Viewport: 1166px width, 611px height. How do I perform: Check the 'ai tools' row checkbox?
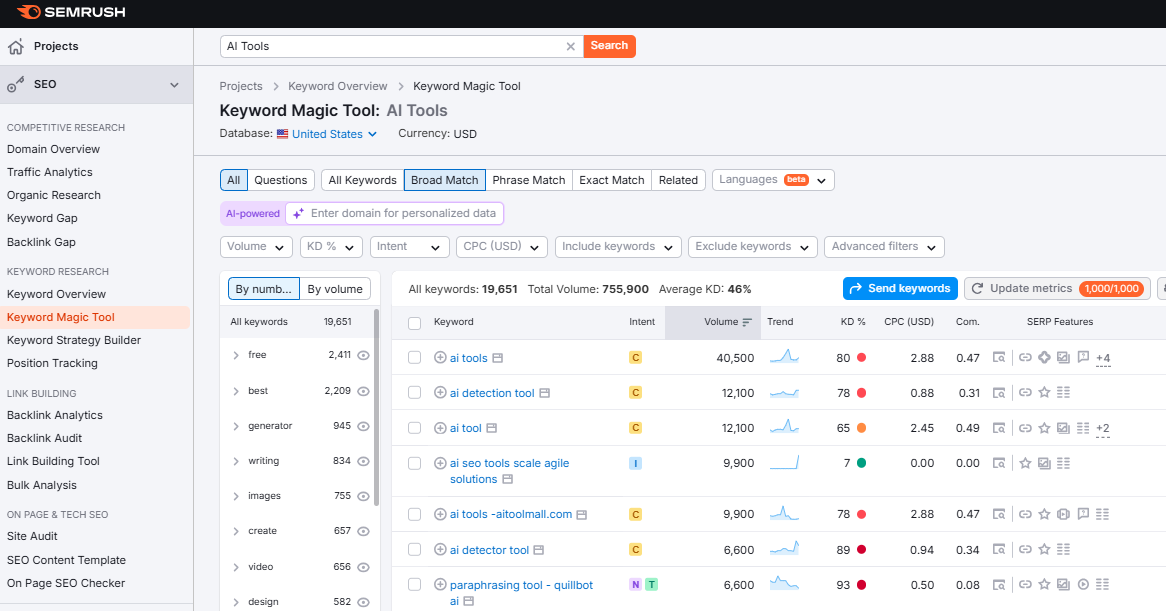(415, 358)
